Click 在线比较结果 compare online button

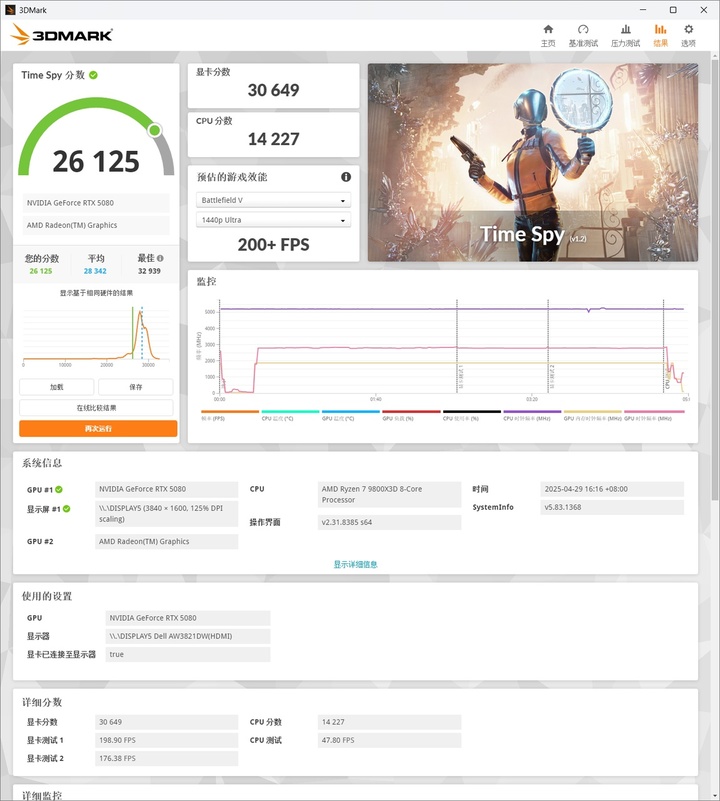[96, 408]
